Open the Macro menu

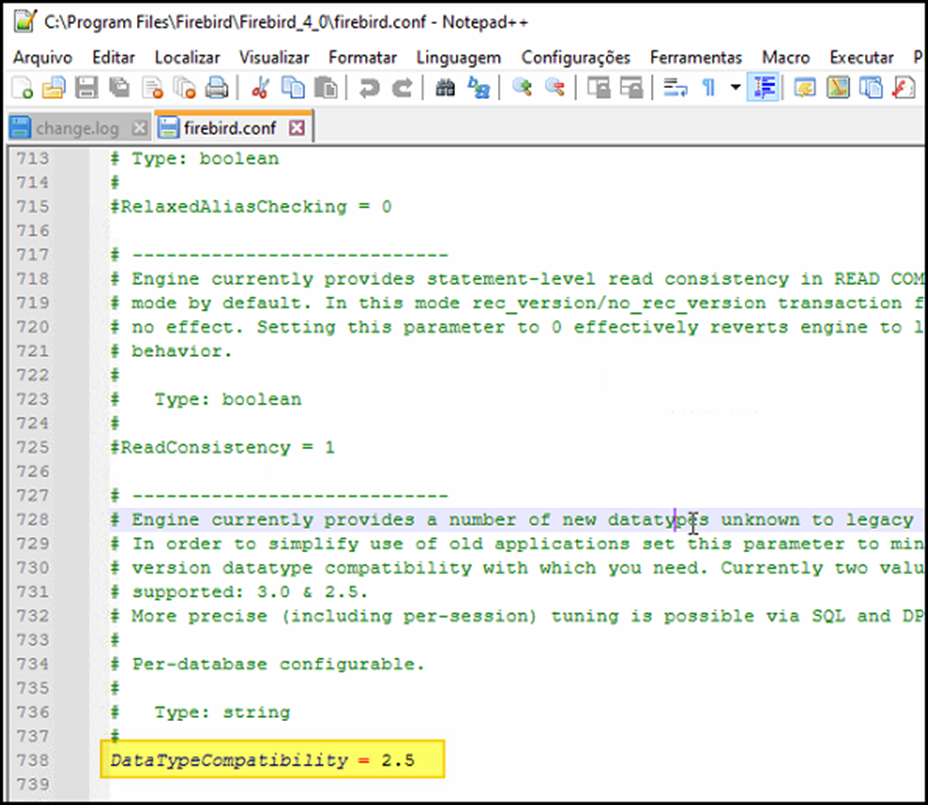[x=785, y=57]
